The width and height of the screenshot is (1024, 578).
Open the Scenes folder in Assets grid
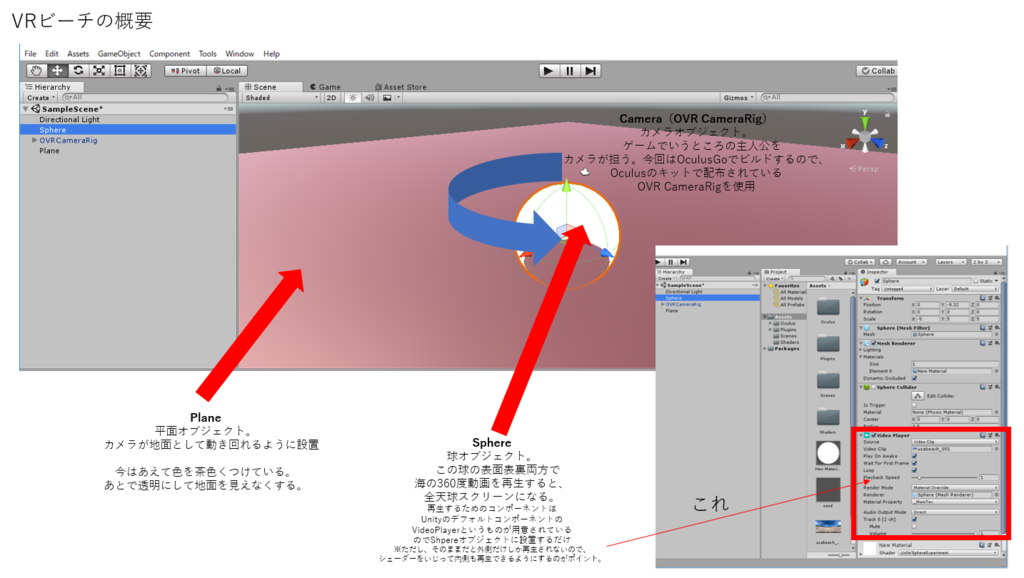pyautogui.click(x=828, y=381)
